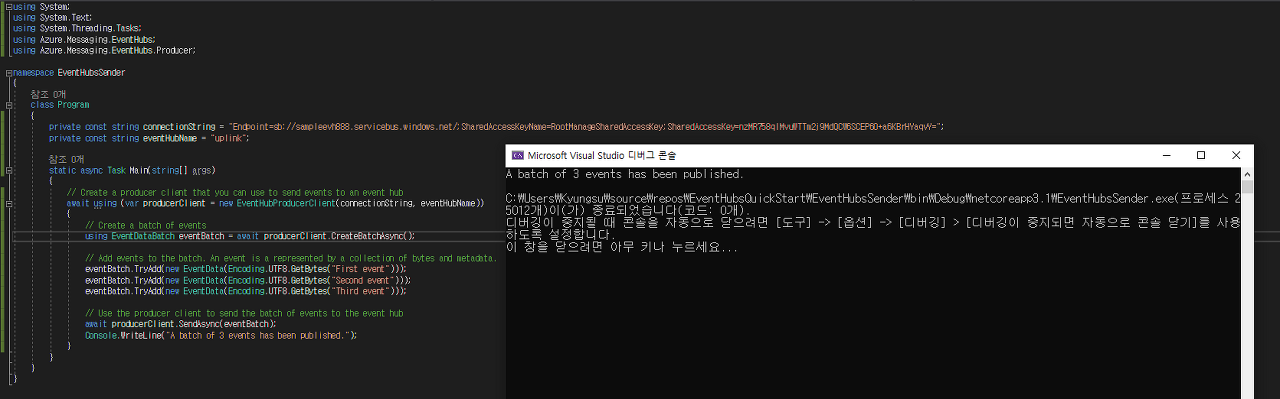Collapse the using directives block
The image size is (1280, 399).
[x=9, y=7]
